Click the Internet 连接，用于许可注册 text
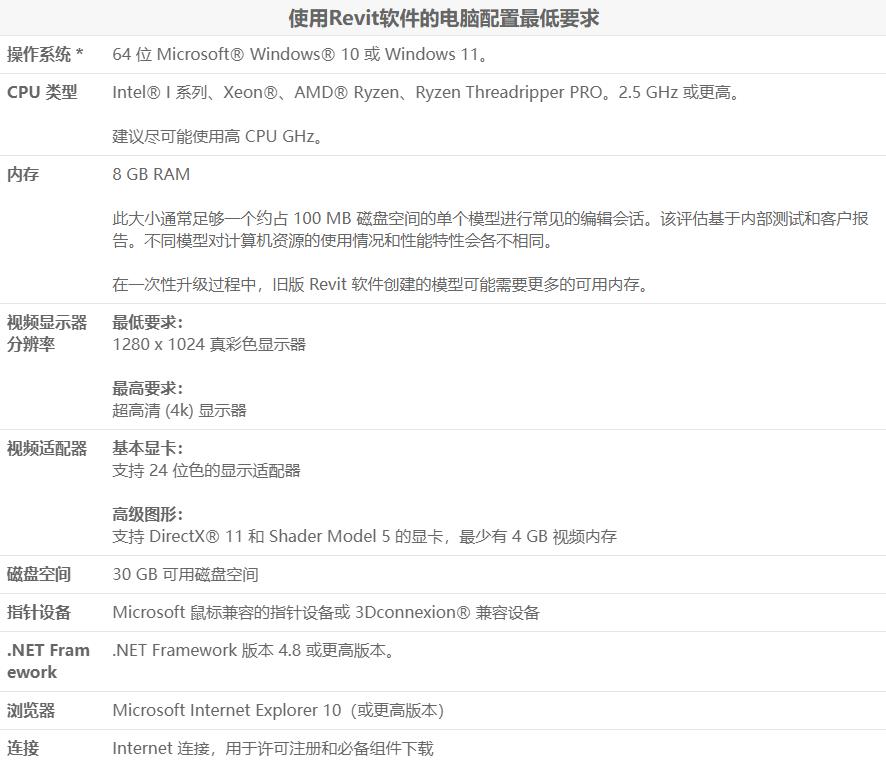This screenshot has height=779, width=886. [x=273, y=748]
